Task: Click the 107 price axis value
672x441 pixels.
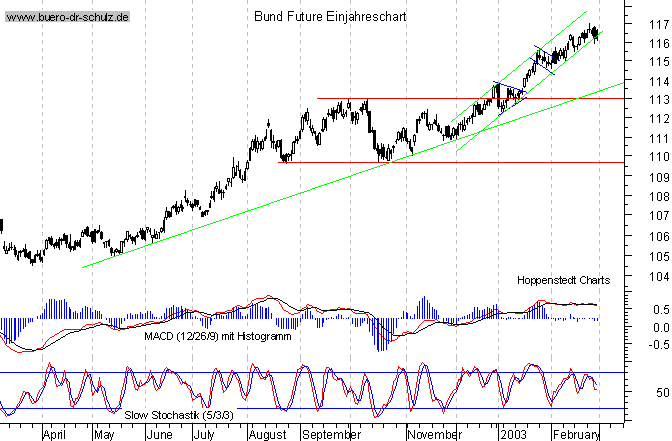Action: [x=659, y=216]
